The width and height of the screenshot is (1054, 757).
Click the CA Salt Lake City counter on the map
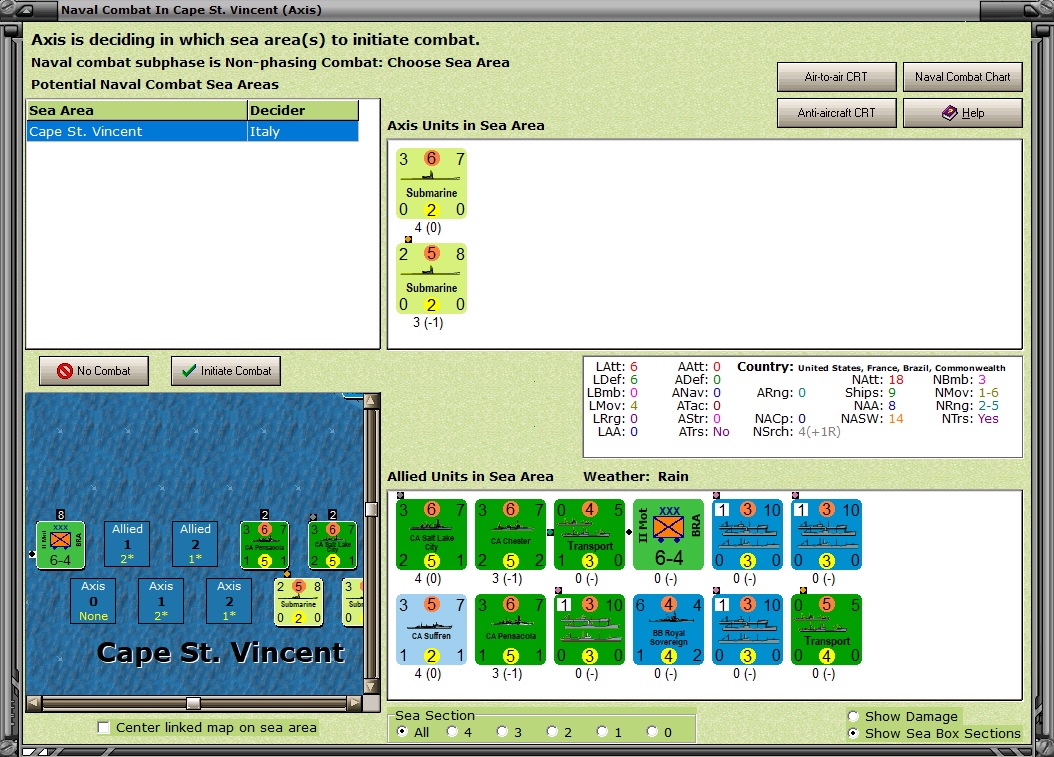click(x=333, y=545)
